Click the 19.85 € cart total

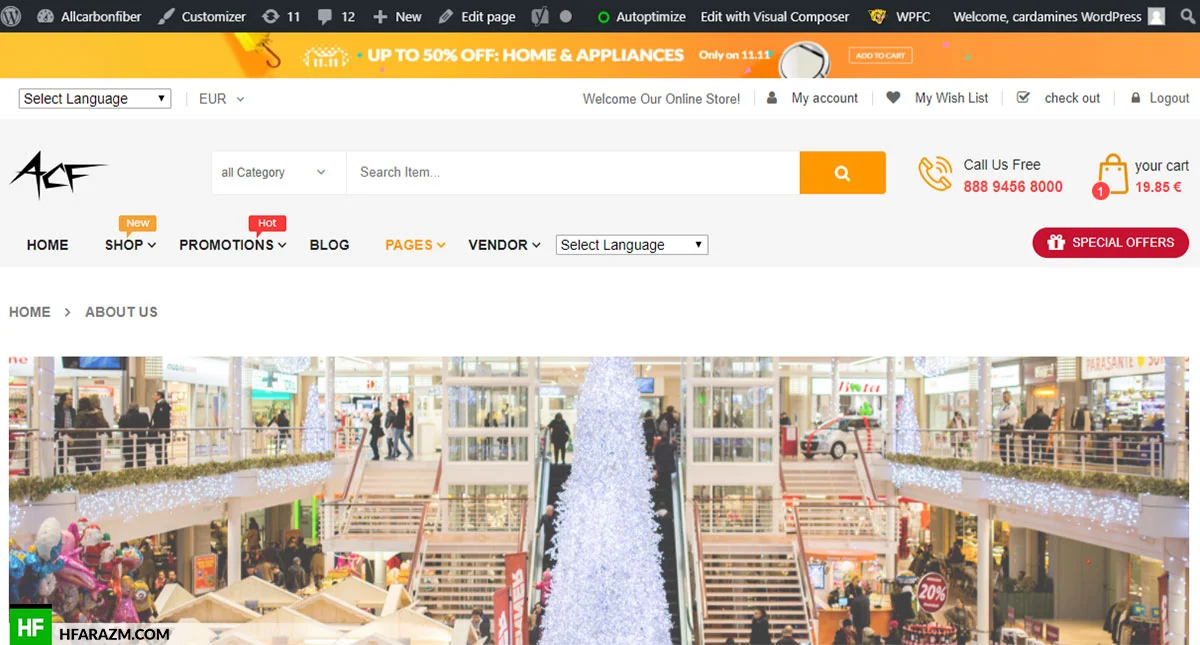pos(1158,187)
